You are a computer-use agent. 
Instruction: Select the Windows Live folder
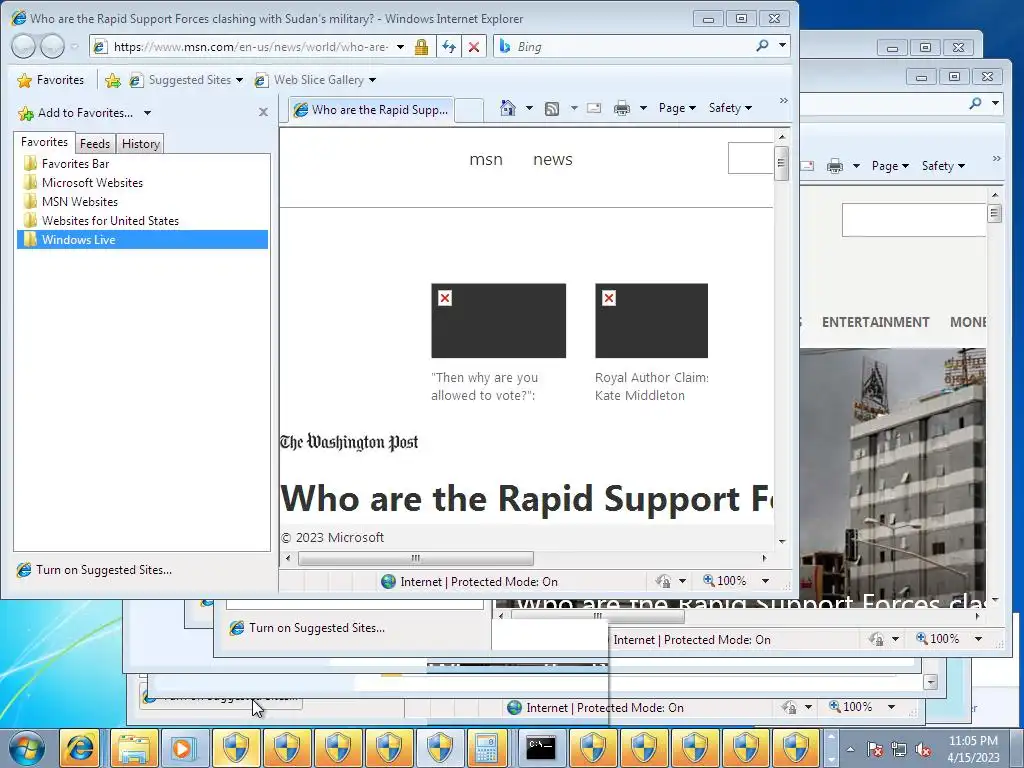(142, 240)
